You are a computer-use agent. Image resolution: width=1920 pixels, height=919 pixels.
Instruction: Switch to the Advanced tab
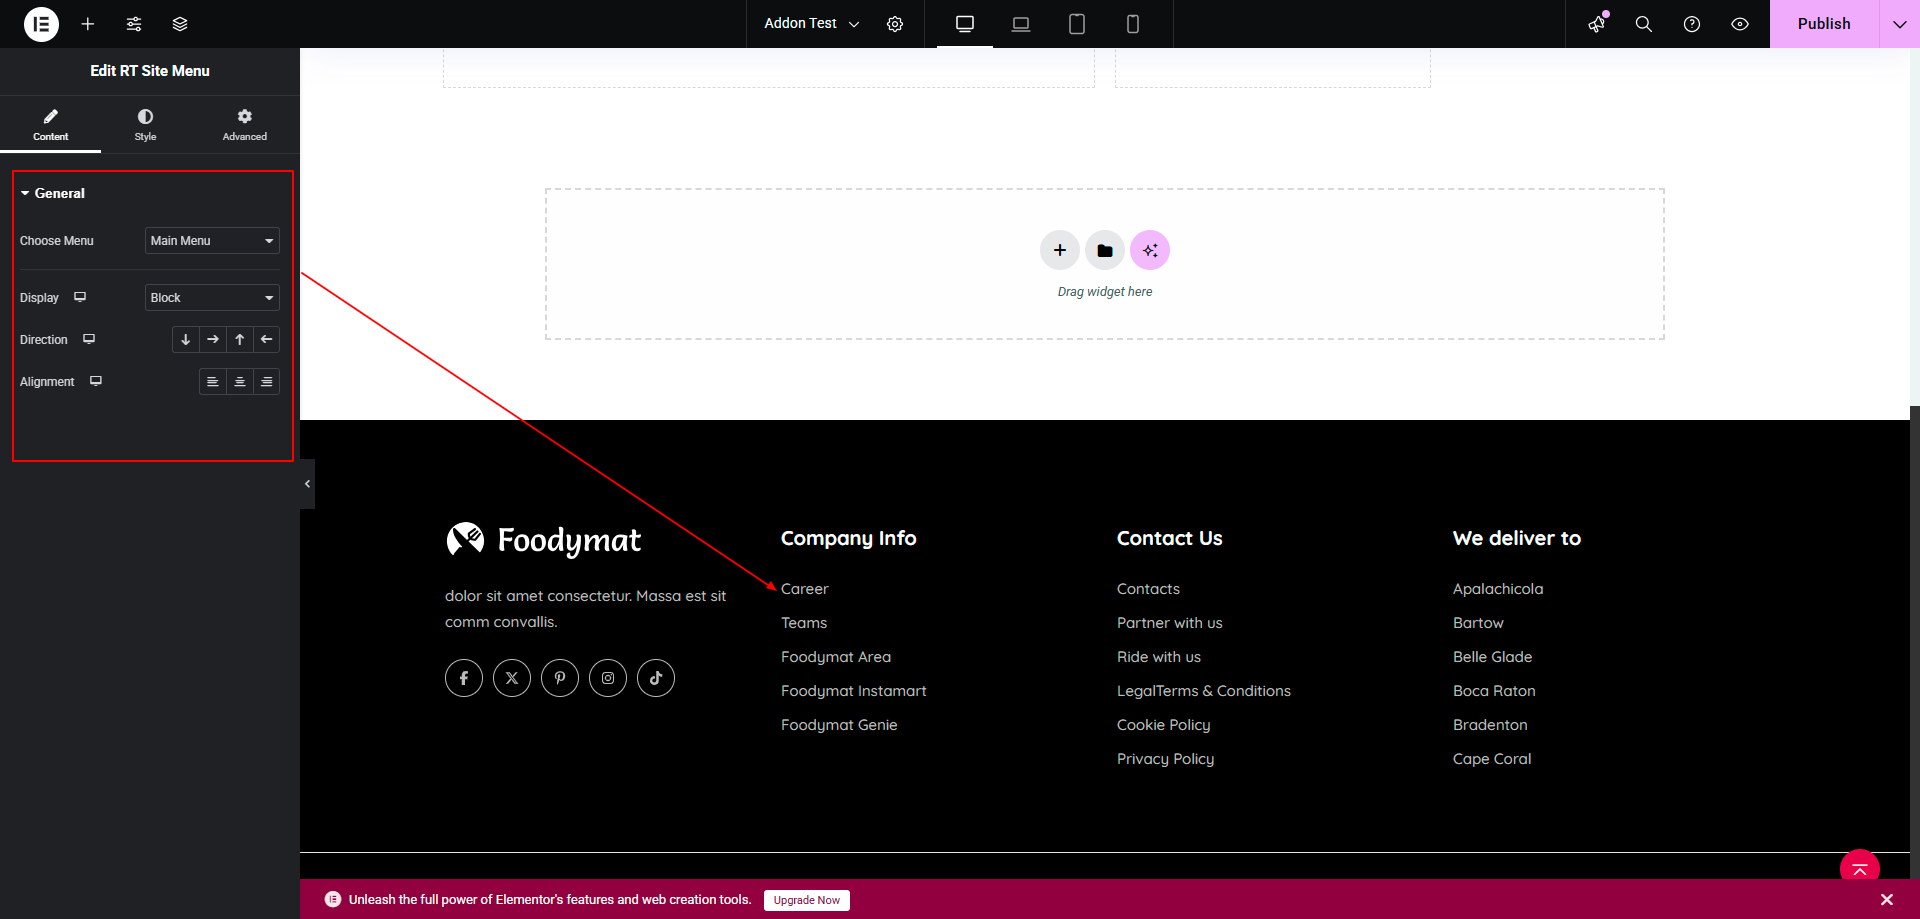pos(245,125)
